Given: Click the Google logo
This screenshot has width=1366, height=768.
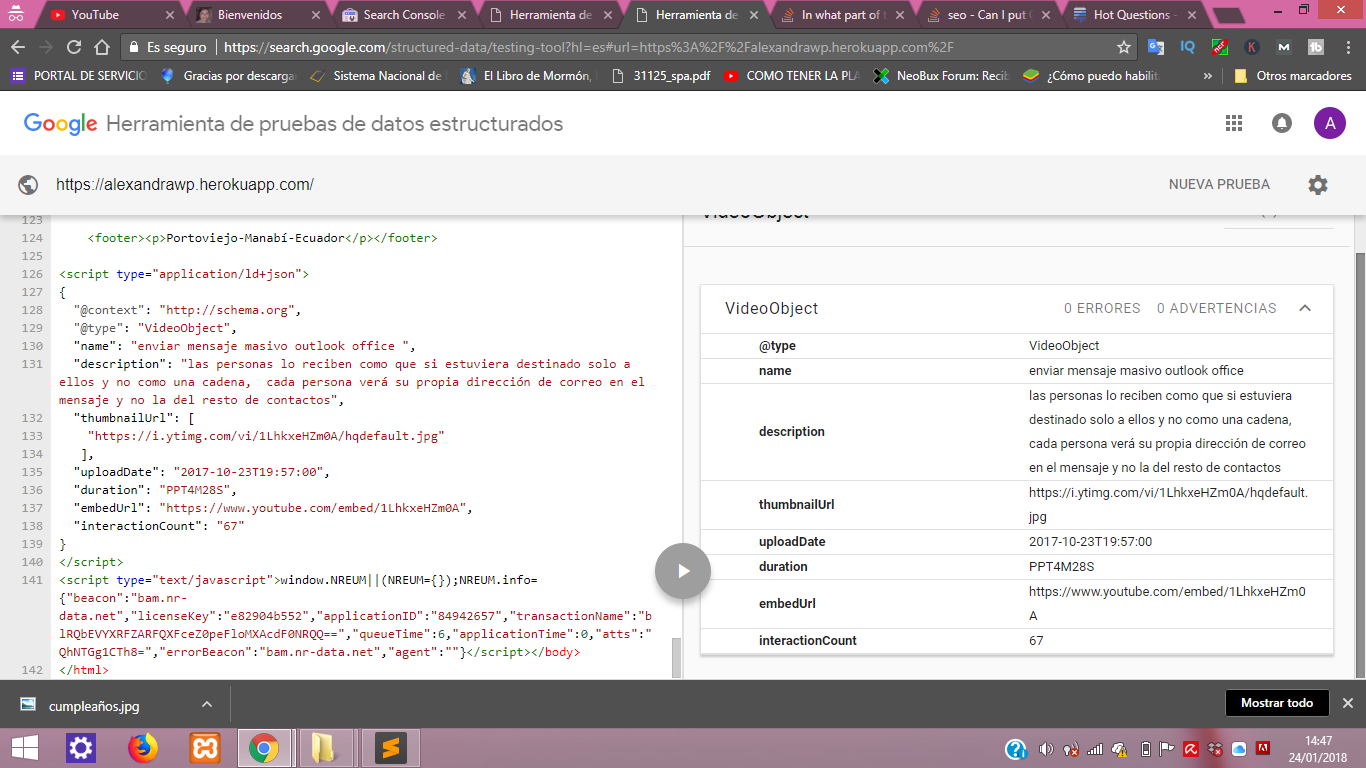Looking at the screenshot, I should (60, 124).
